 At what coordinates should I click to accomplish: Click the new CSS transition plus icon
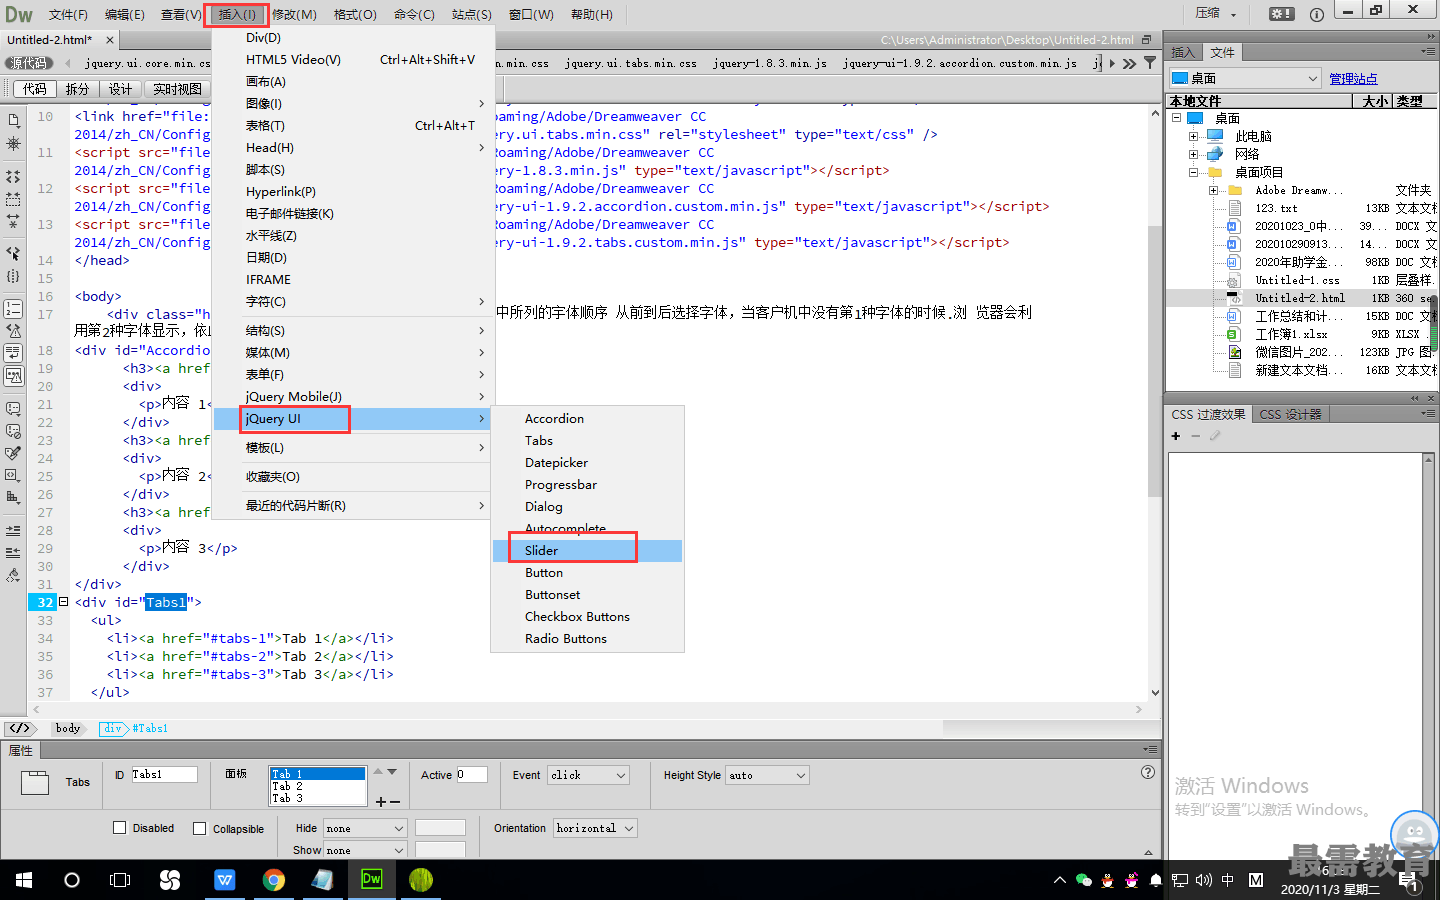(1176, 436)
